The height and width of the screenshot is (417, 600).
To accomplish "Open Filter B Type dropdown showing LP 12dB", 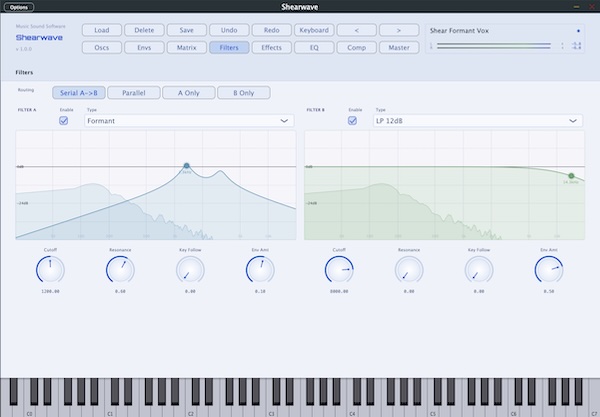I will tap(478, 121).
